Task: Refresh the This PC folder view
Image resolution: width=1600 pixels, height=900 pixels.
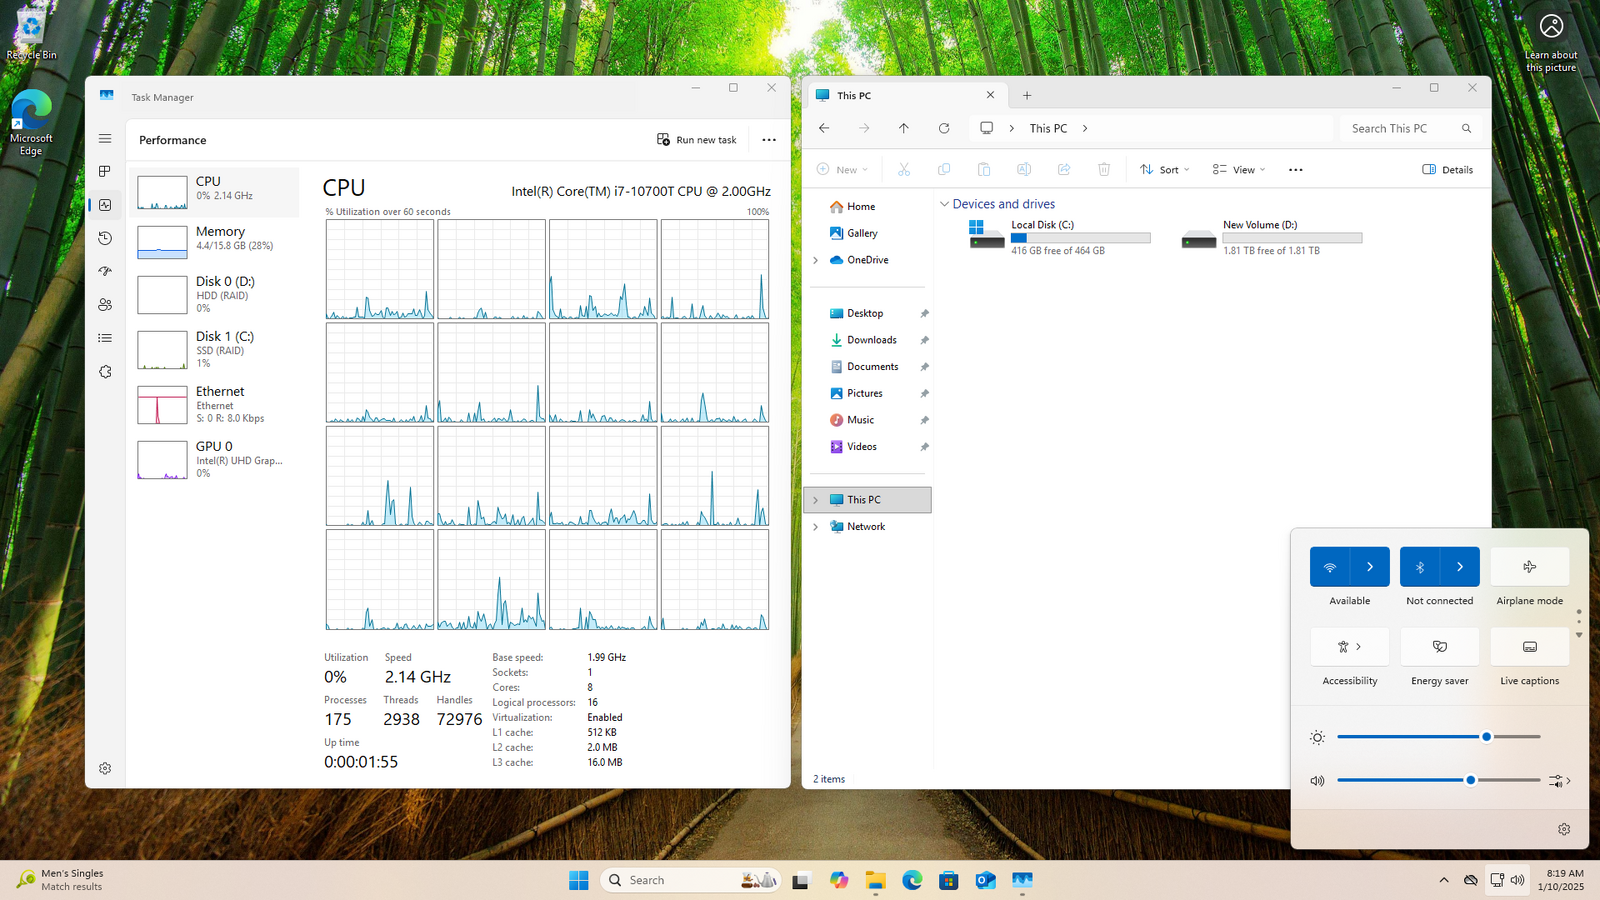Action: click(943, 128)
